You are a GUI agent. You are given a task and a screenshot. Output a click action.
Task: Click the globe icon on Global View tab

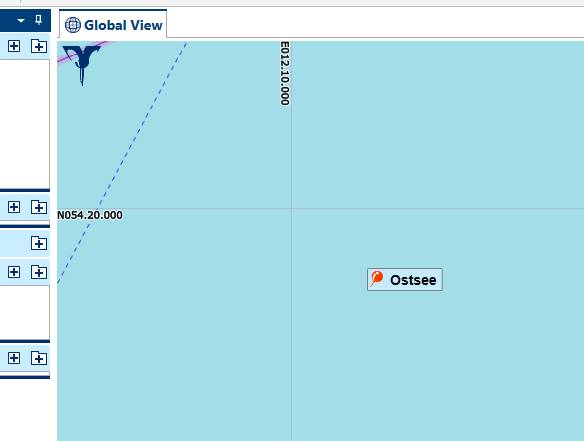pos(73,25)
